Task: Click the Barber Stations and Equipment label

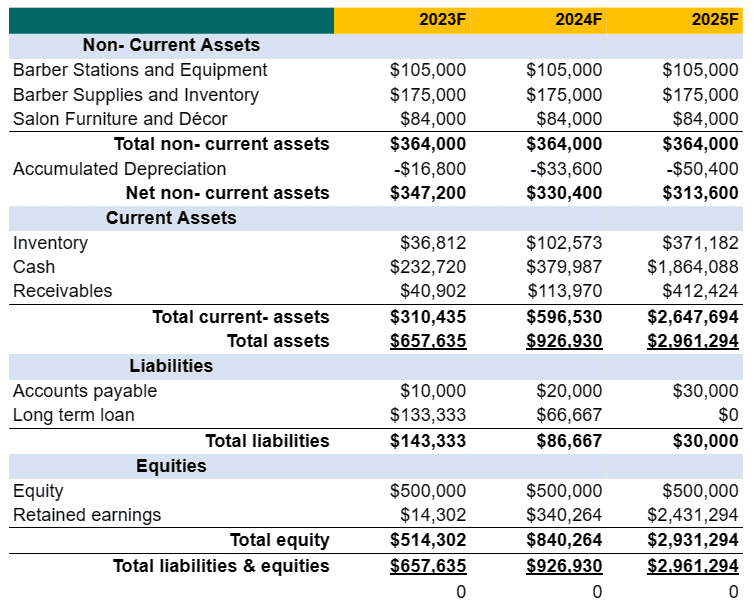Action: pos(140,70)
